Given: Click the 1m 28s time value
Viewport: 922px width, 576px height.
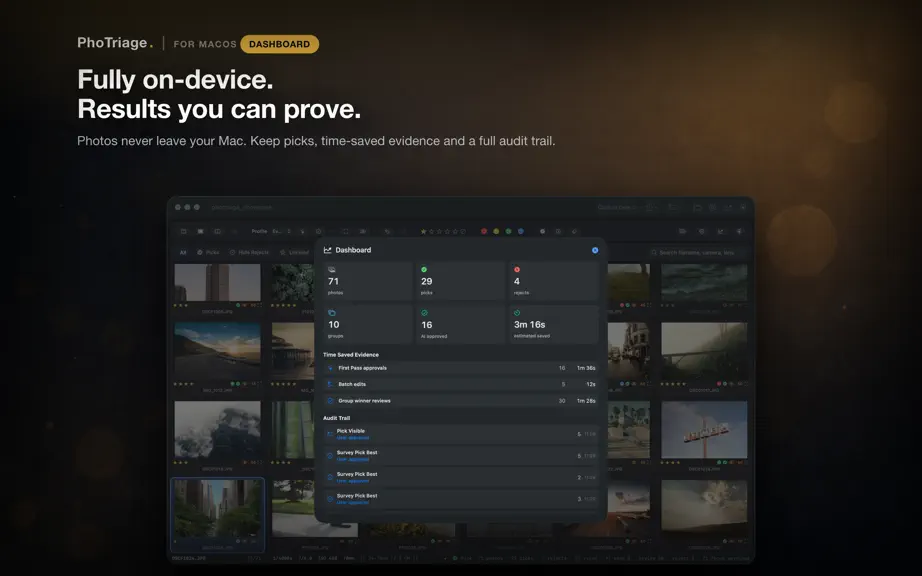Looking at the screenshot, I should tap(586, 401).
